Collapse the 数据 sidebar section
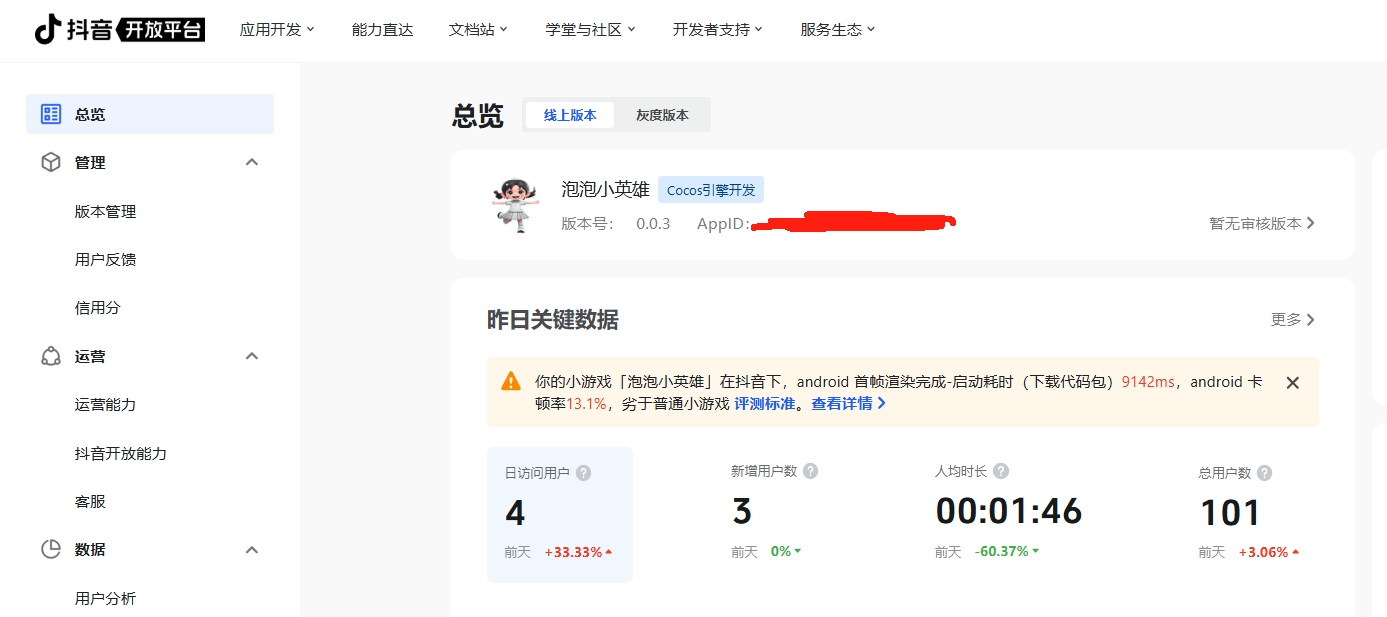Screen dimensions: 1387x617 click(252, 549)
